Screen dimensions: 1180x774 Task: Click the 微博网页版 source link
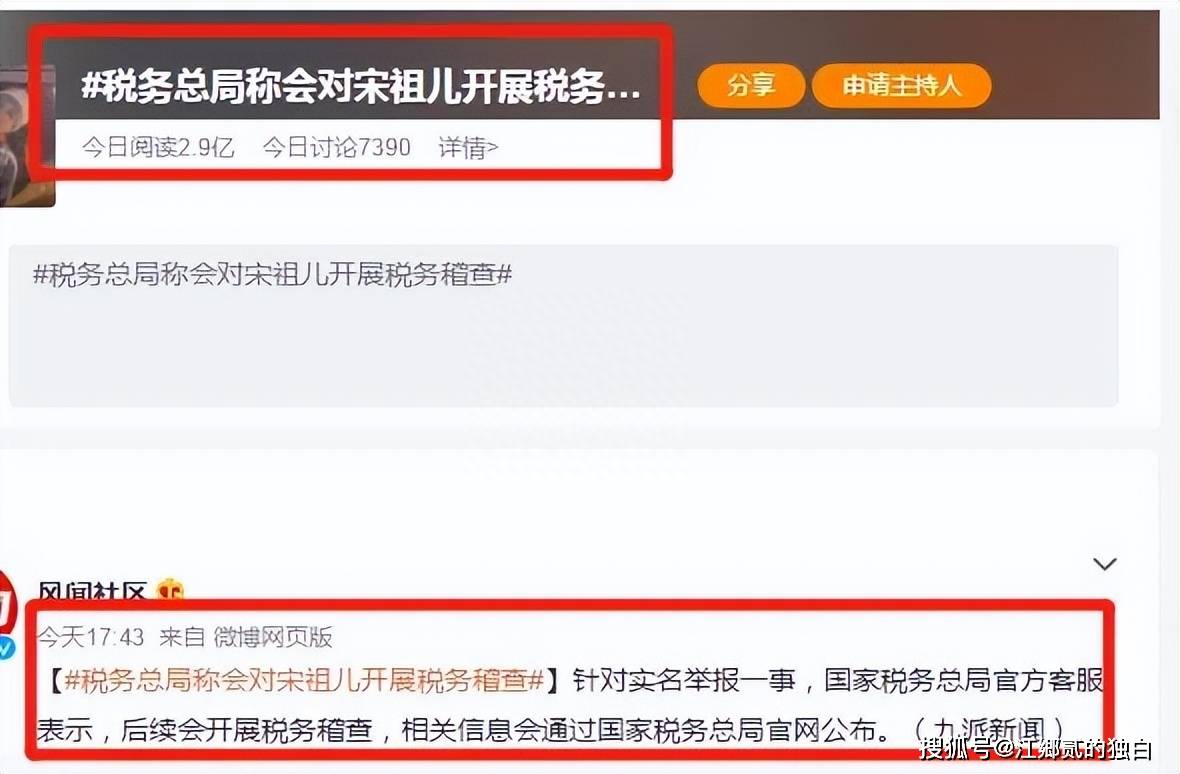[272, 638]
